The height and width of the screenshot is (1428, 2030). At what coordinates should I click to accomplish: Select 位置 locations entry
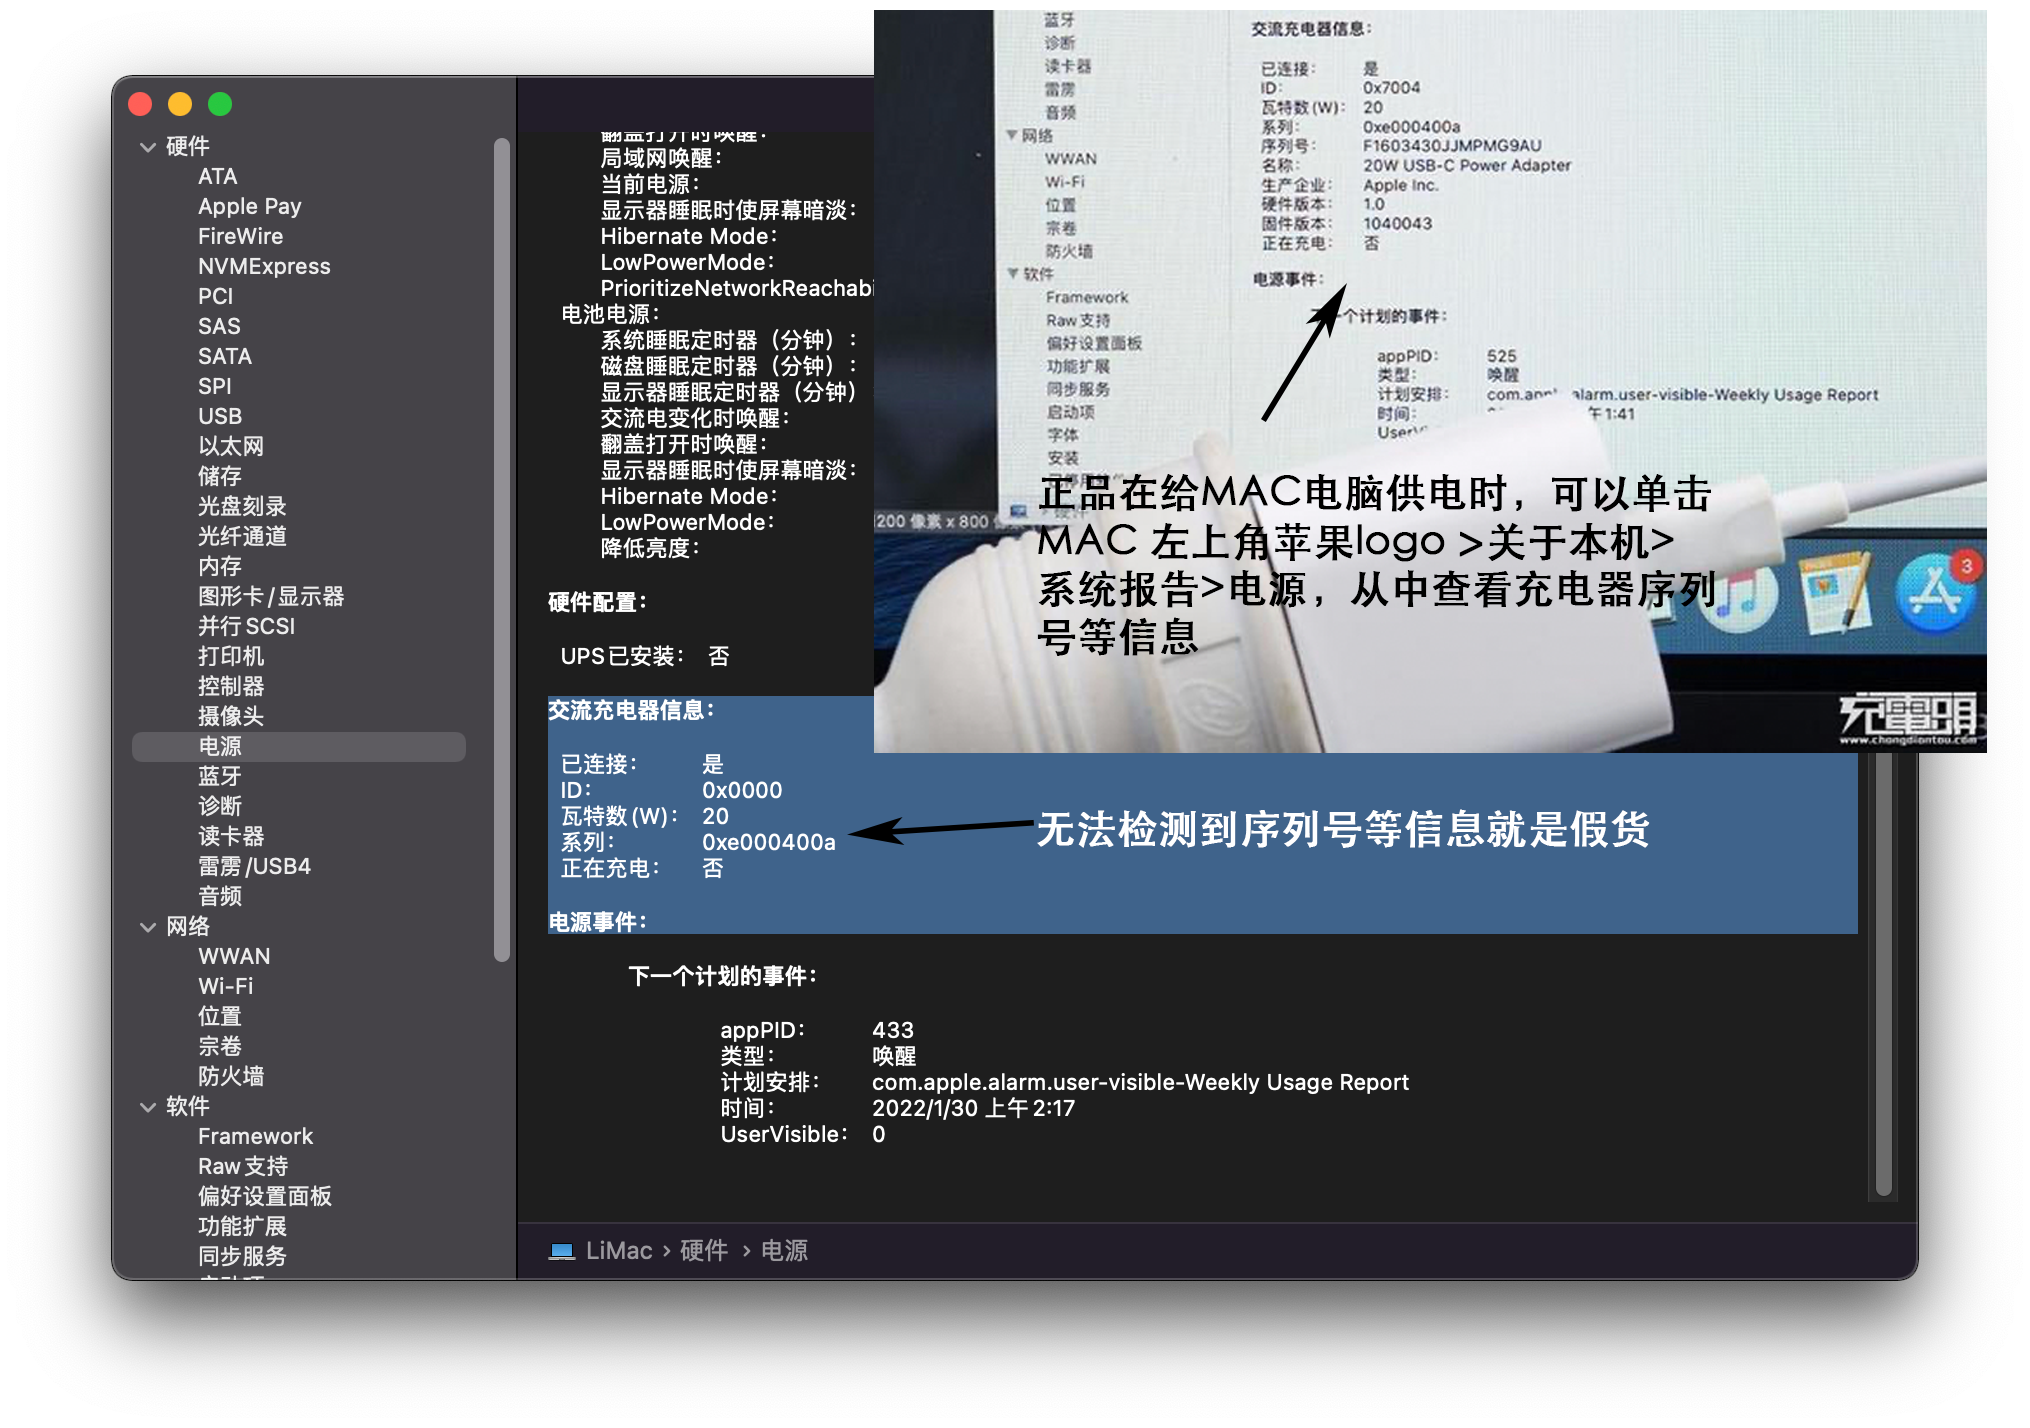[x=220, y=1017]
